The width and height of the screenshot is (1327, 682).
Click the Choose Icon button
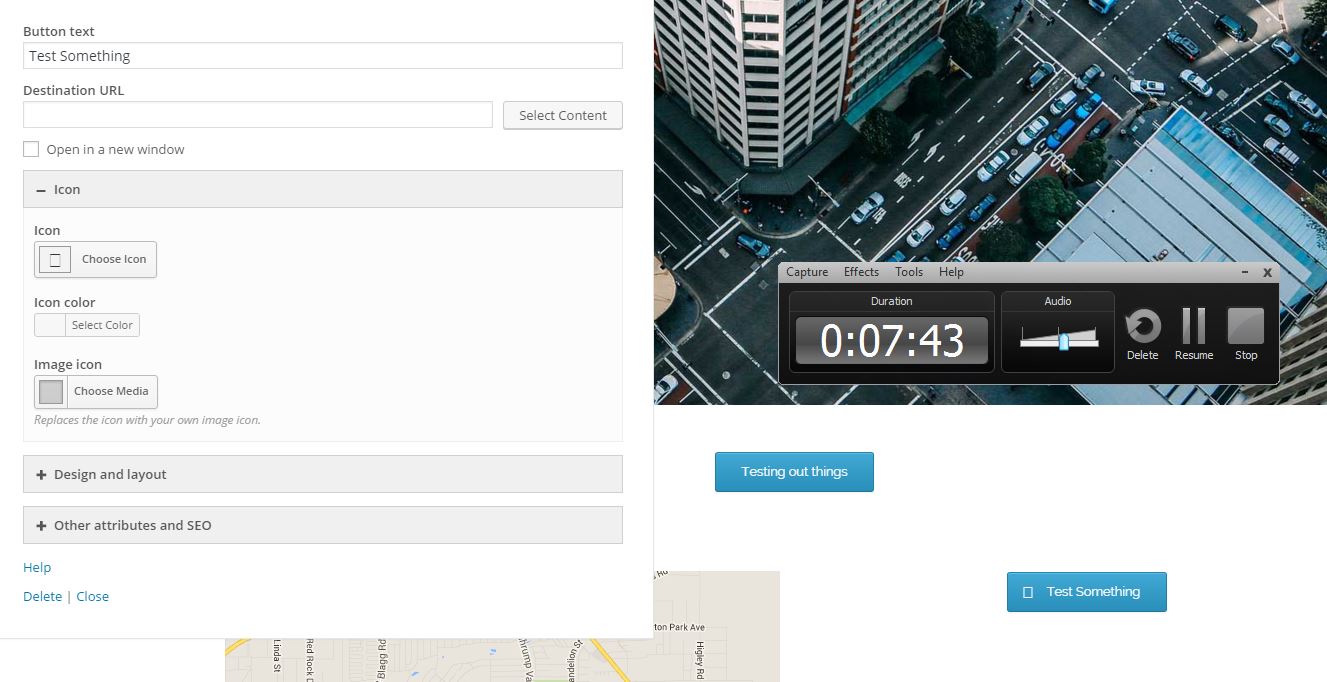[95, 260]
